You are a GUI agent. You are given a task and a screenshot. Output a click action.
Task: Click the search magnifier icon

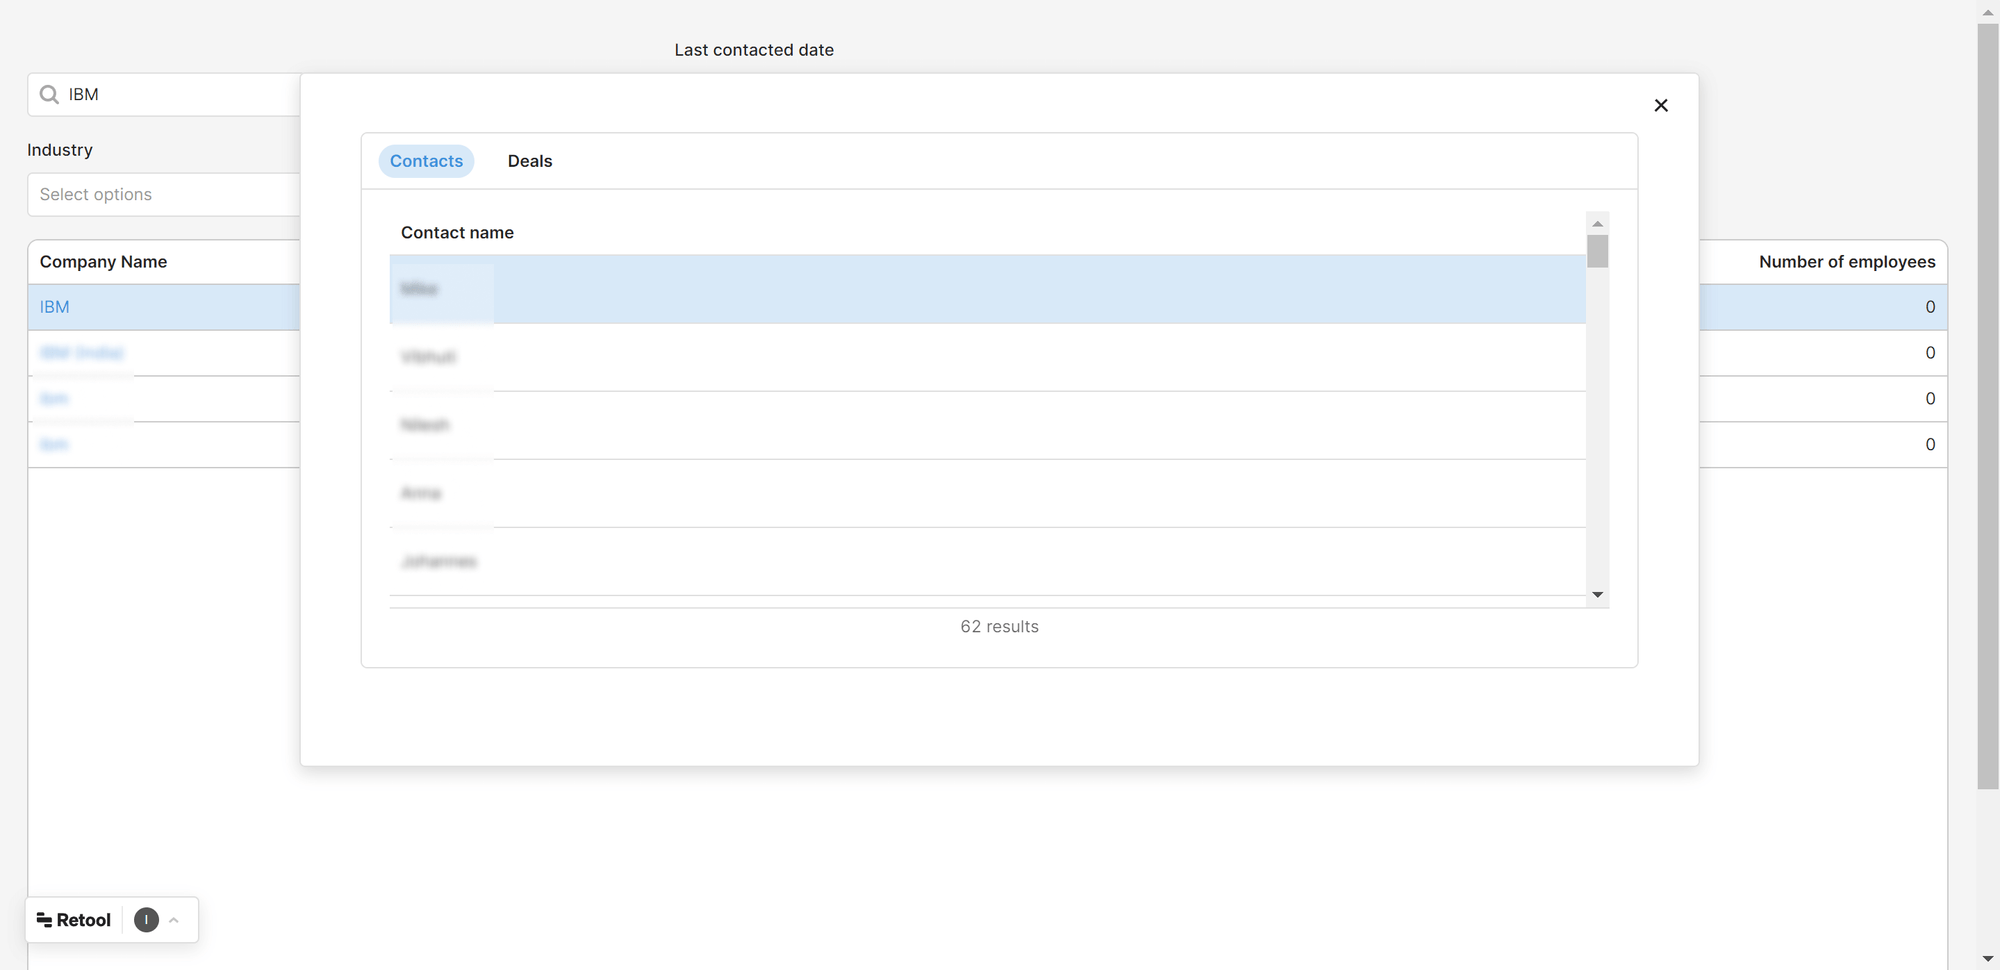click(49, 94)
